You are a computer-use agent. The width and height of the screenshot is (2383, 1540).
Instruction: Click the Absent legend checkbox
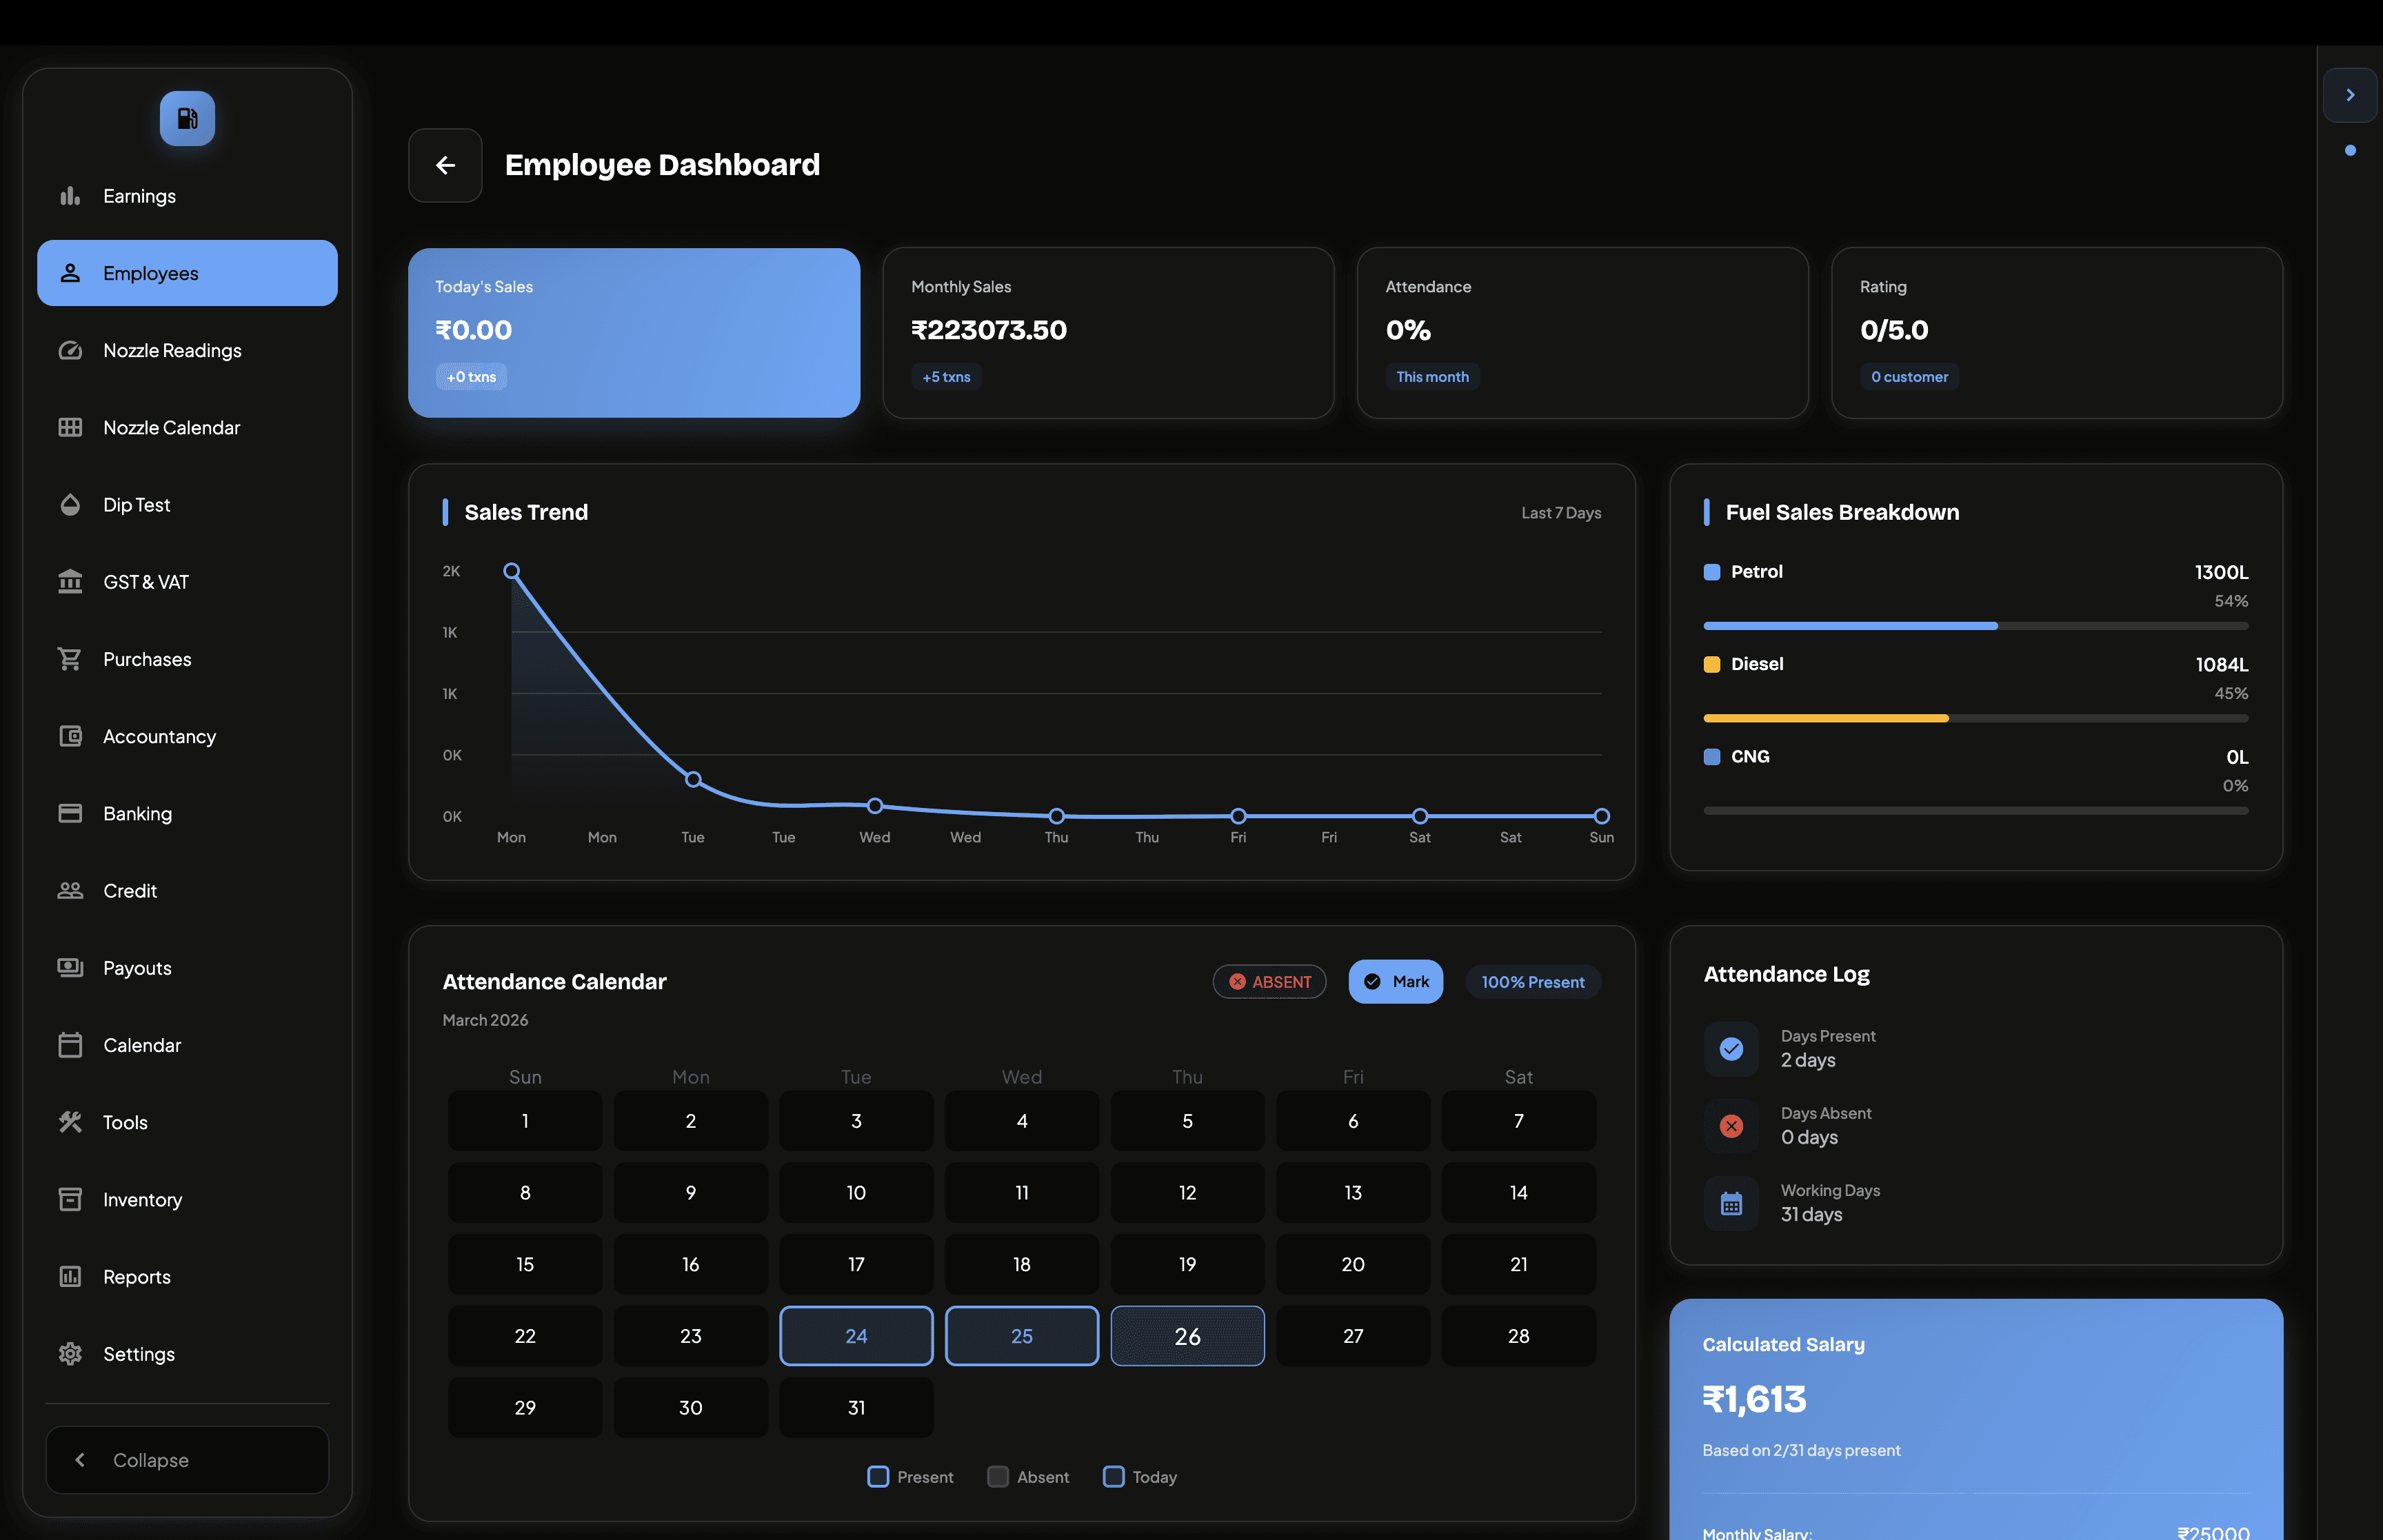998,1477
